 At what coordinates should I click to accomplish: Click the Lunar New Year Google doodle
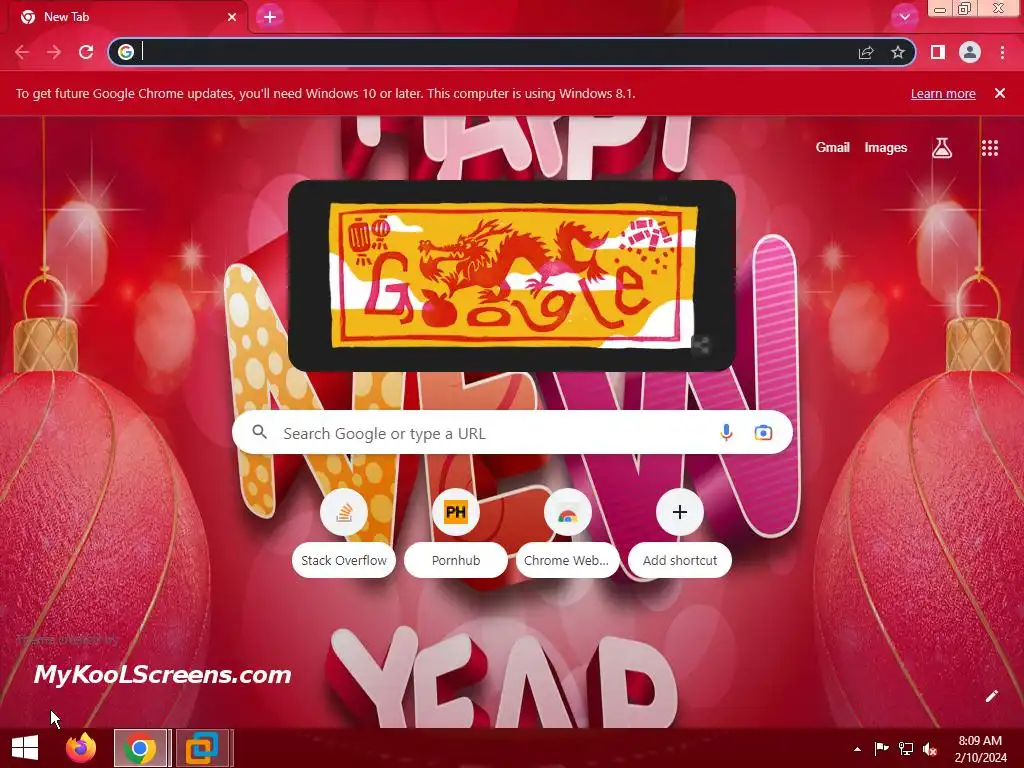[x=513, y=276]
